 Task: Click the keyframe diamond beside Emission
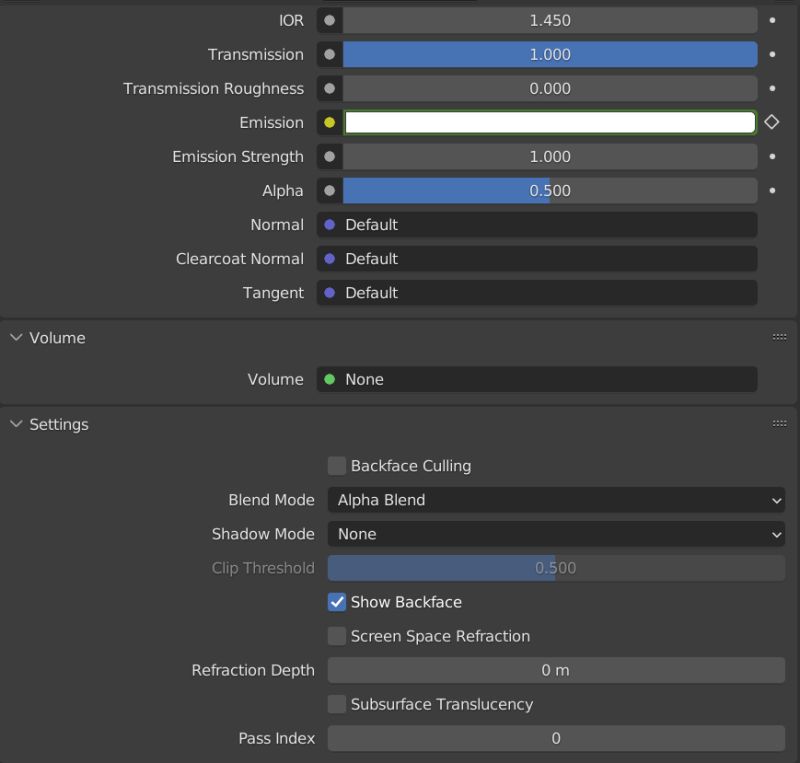tap(771, 122)
